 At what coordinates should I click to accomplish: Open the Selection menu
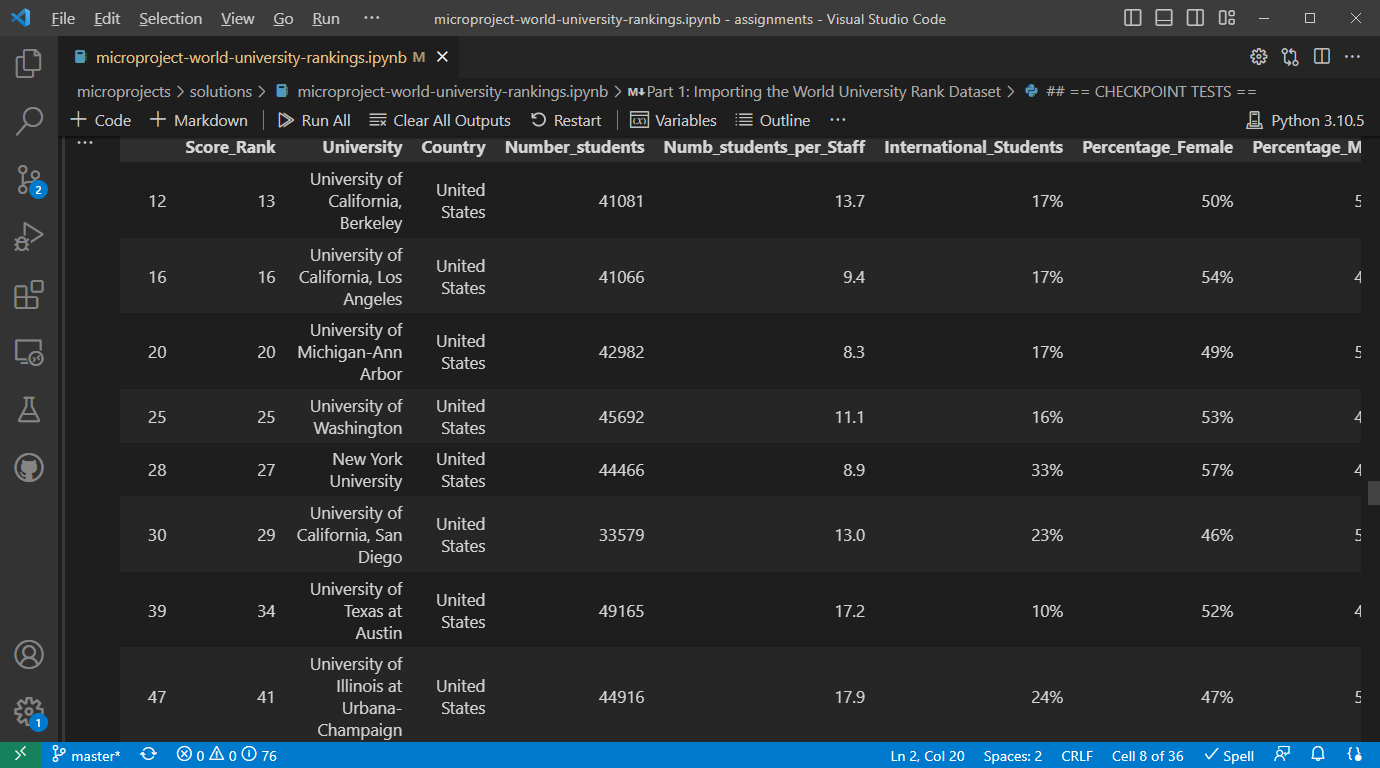pyautogui.click(x=170, y=19)
